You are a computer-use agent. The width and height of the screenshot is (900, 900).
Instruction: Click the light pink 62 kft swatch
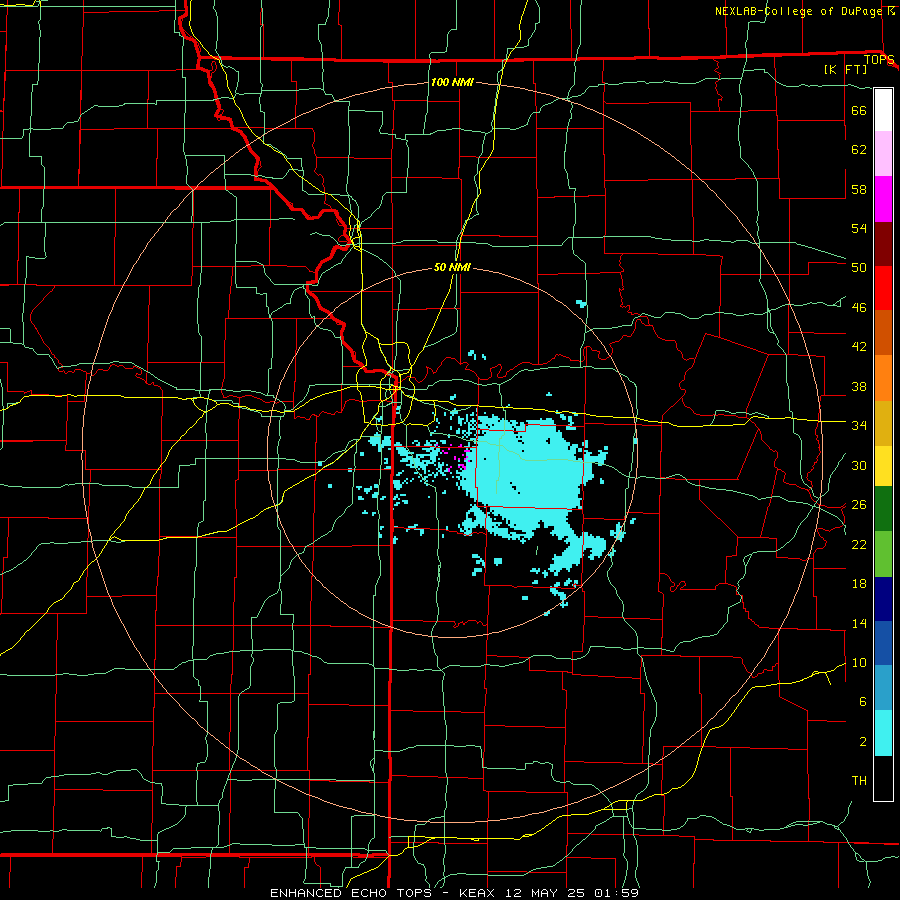point(883,154)
